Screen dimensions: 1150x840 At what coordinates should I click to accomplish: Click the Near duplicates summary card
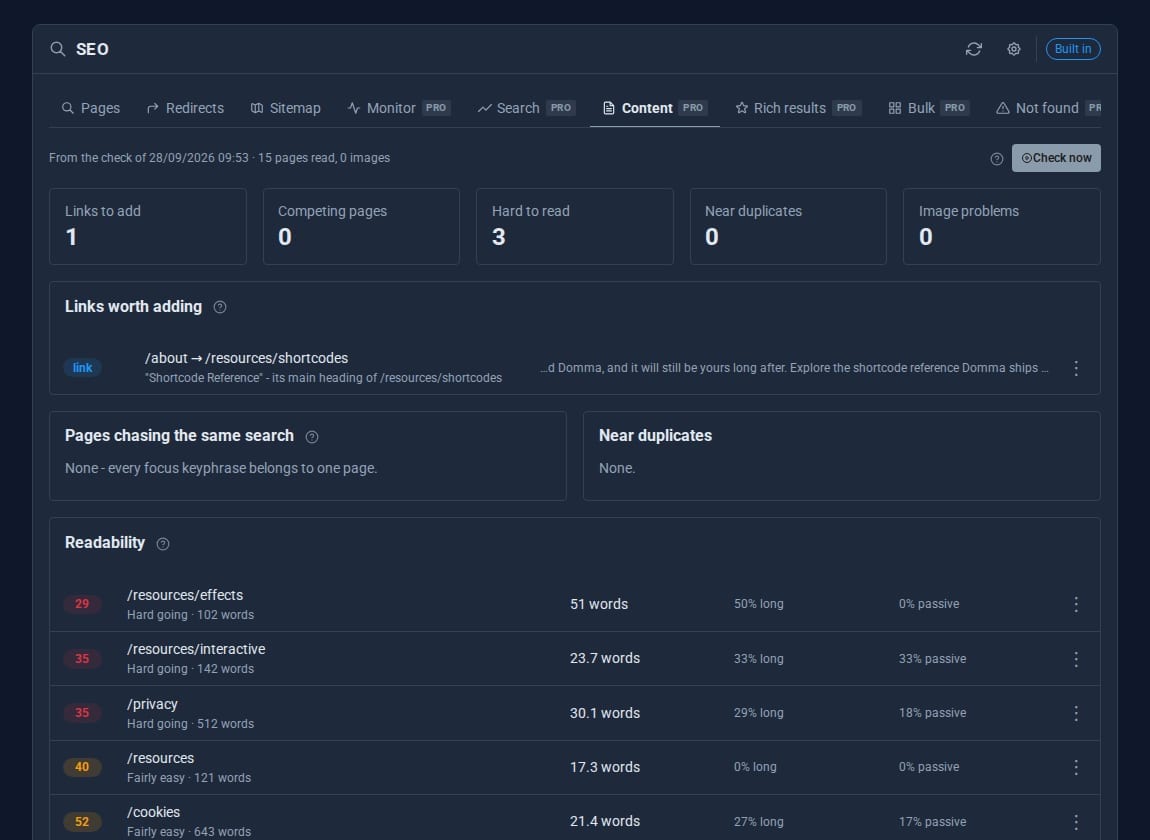coord(788,226)
